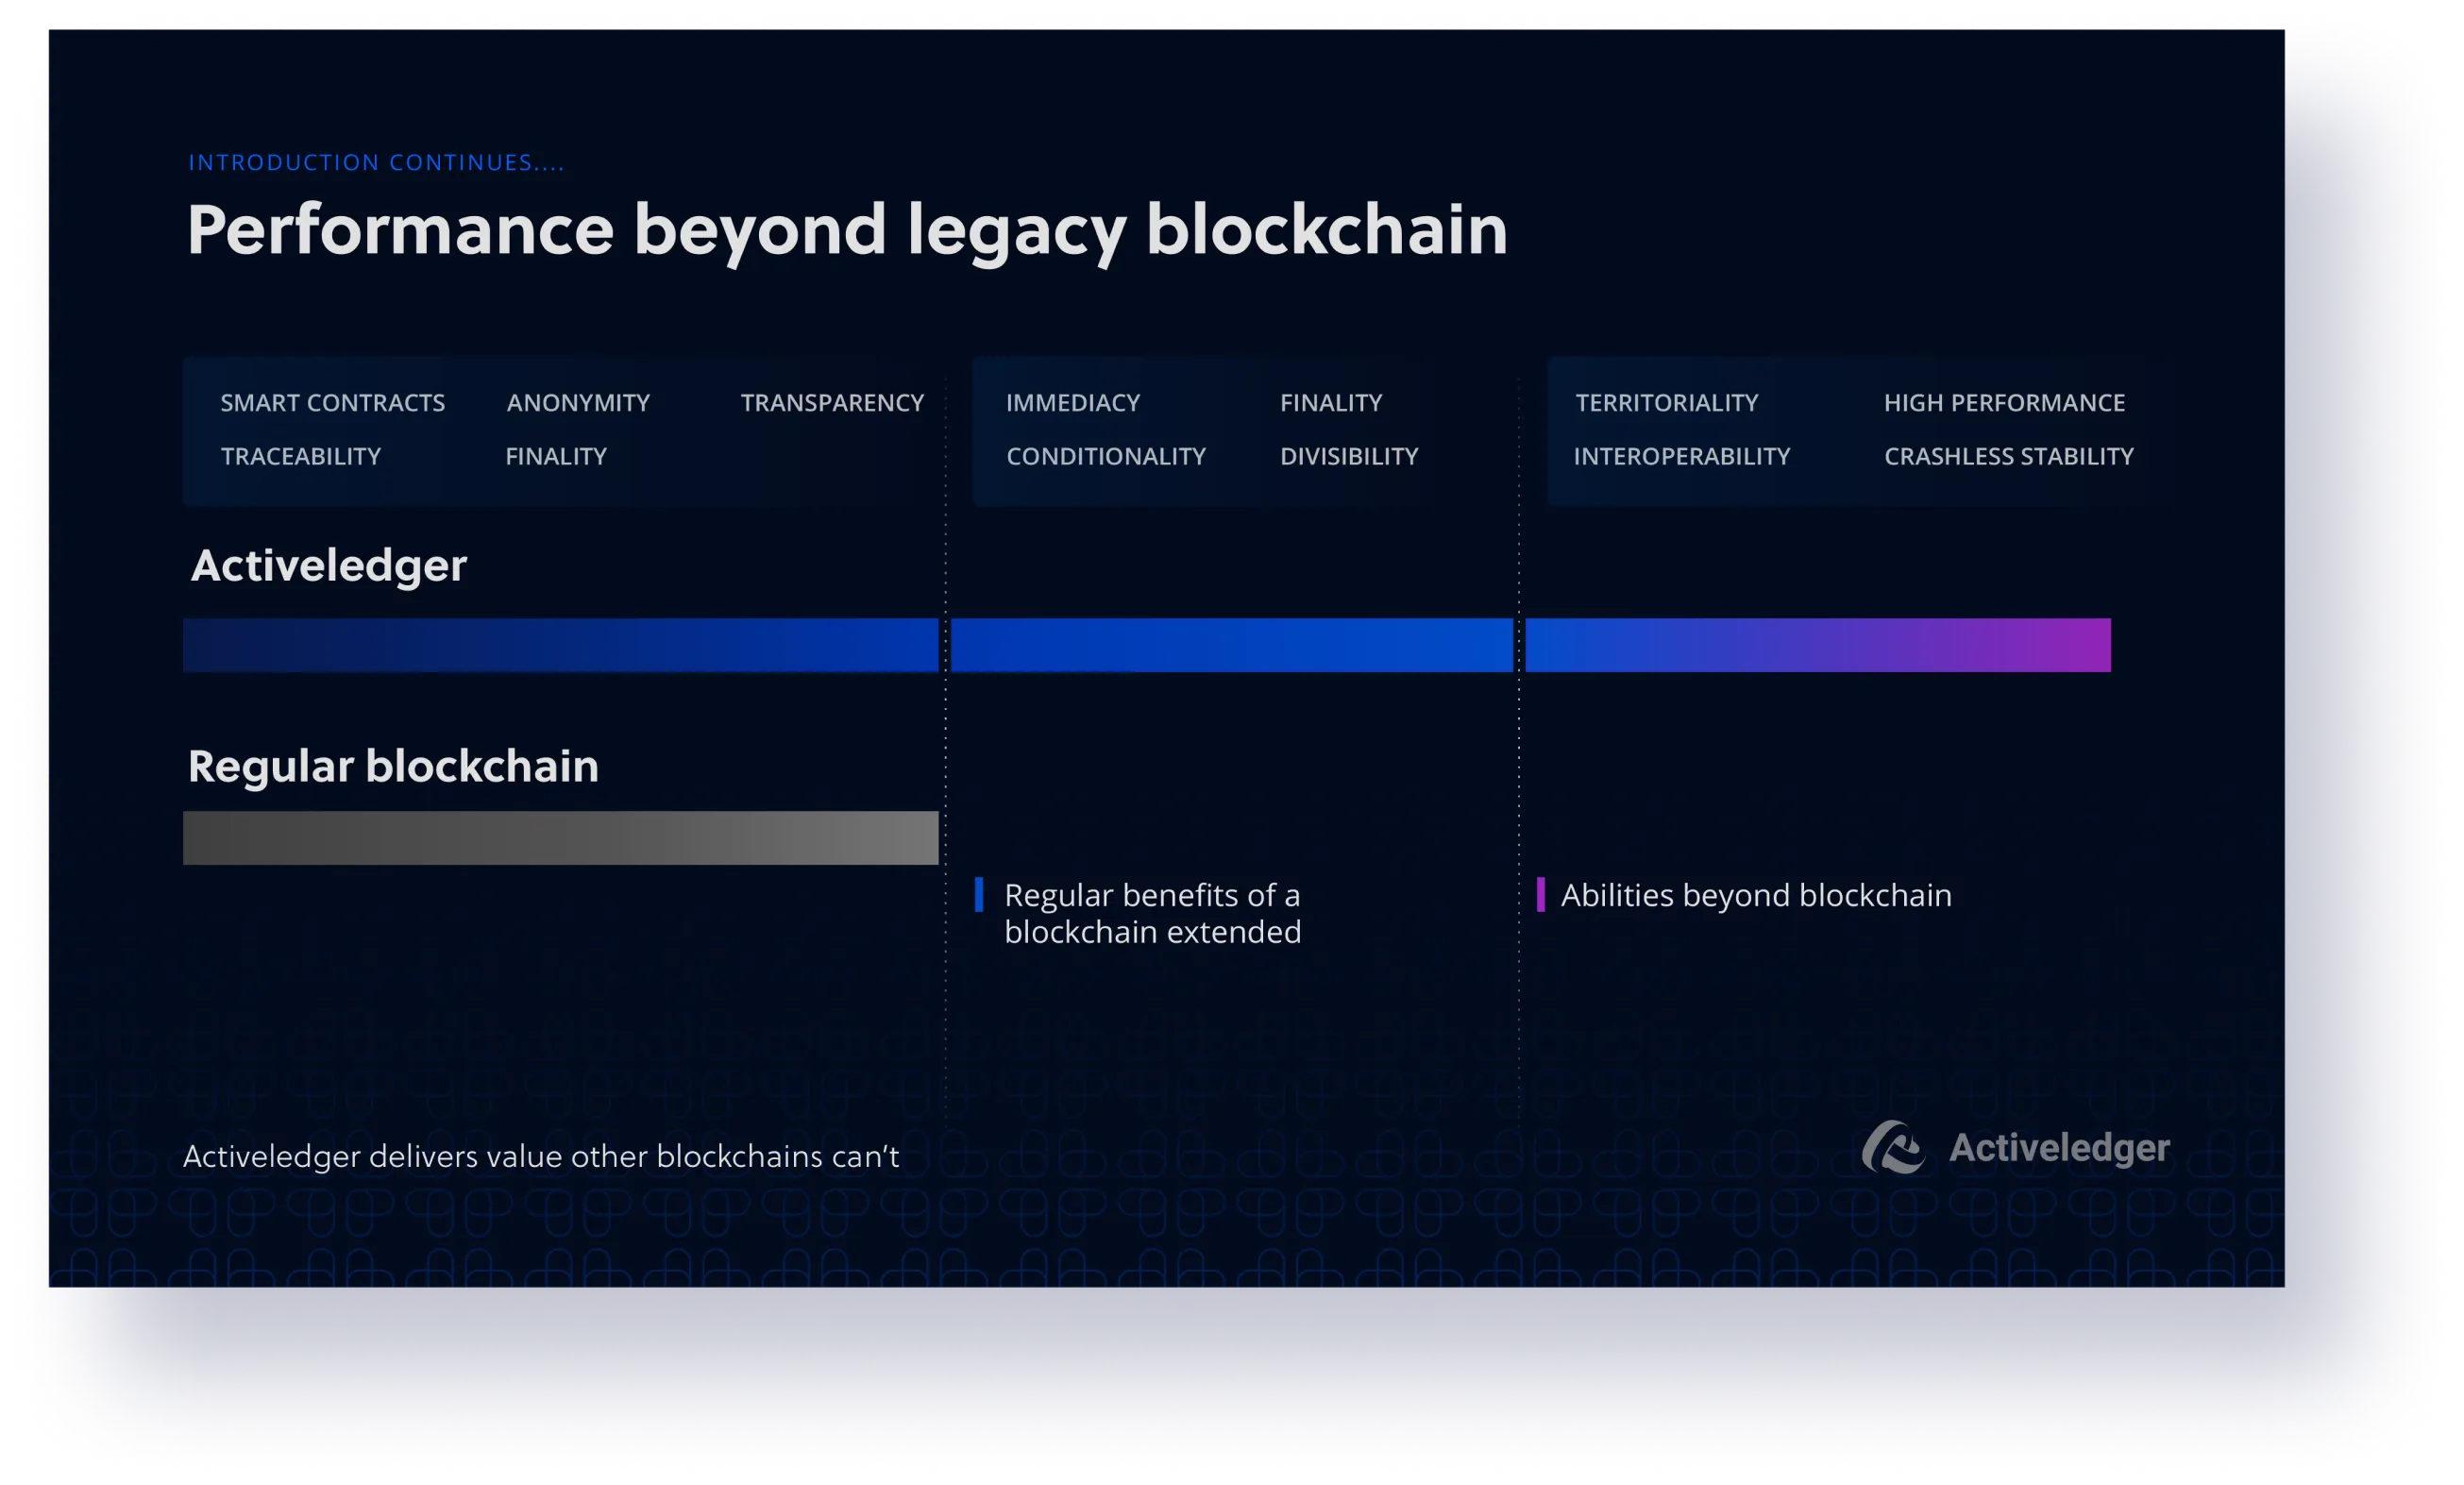Click the middle blue Activeledger bar segment
2464x1485 pixels.
pos(1231,645)
